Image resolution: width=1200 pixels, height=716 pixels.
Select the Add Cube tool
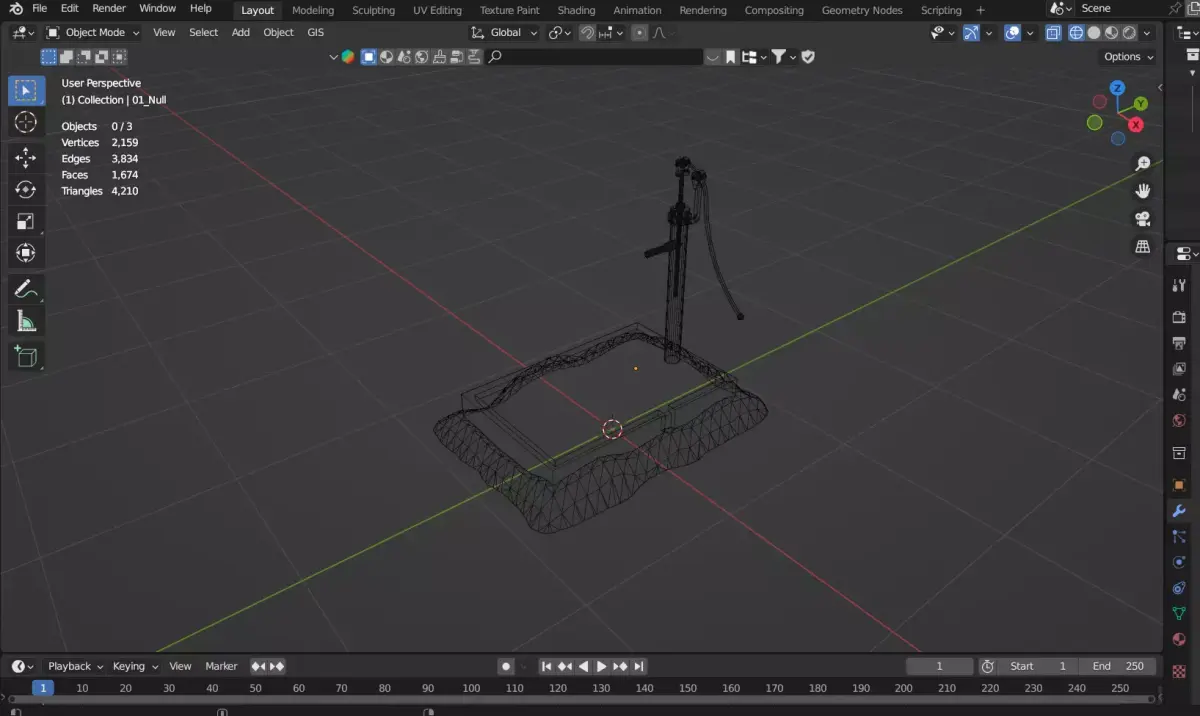26,356
